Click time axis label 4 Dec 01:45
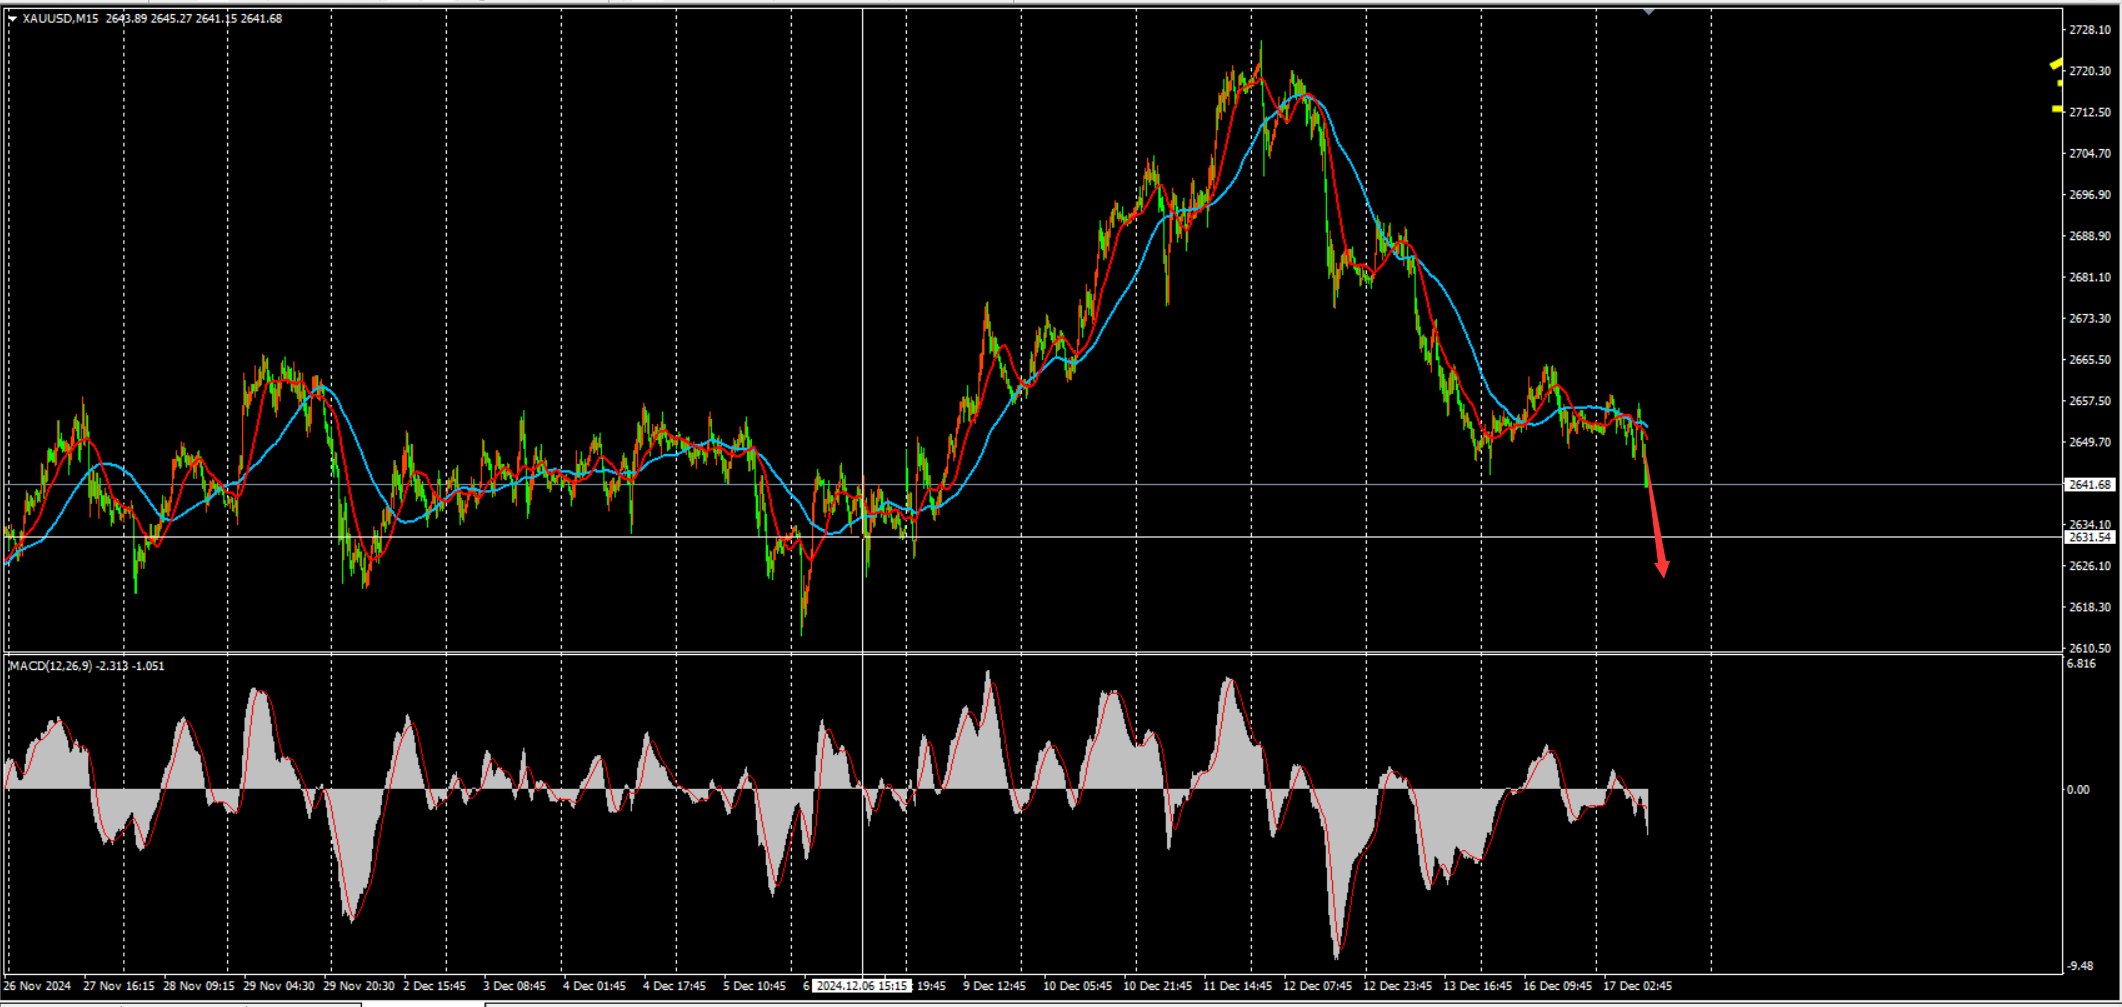This screenshot has height=1007, width=2122. (595, 986)
